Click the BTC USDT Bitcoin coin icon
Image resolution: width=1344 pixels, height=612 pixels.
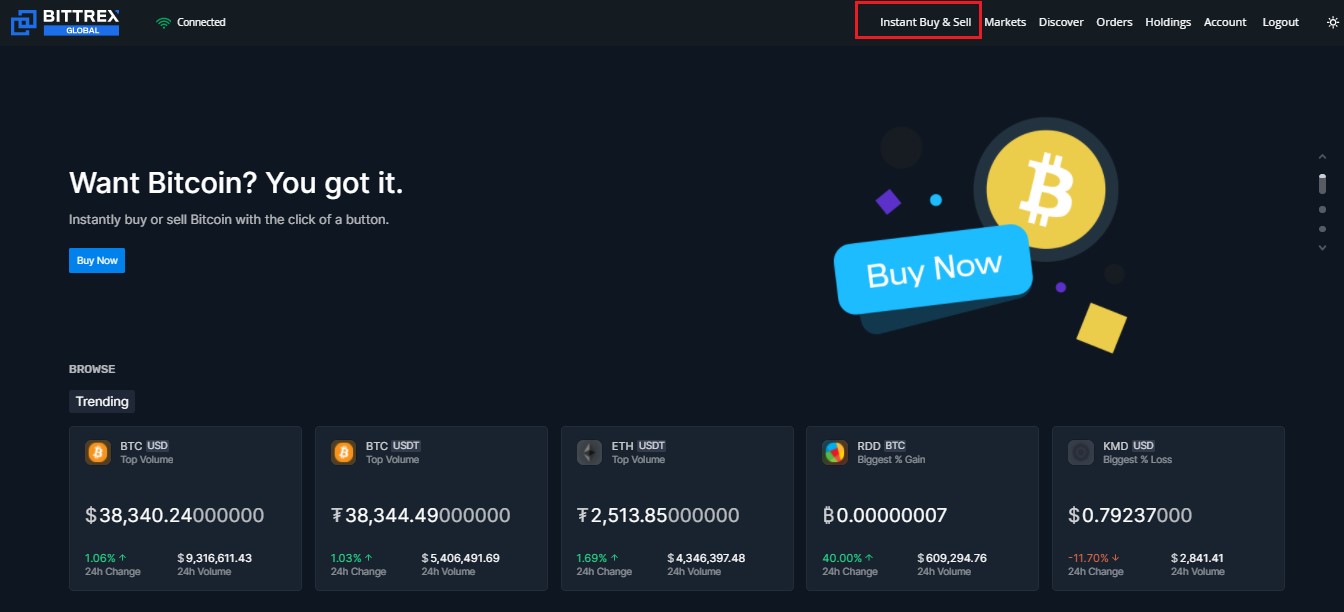click(x=343, y=452)
